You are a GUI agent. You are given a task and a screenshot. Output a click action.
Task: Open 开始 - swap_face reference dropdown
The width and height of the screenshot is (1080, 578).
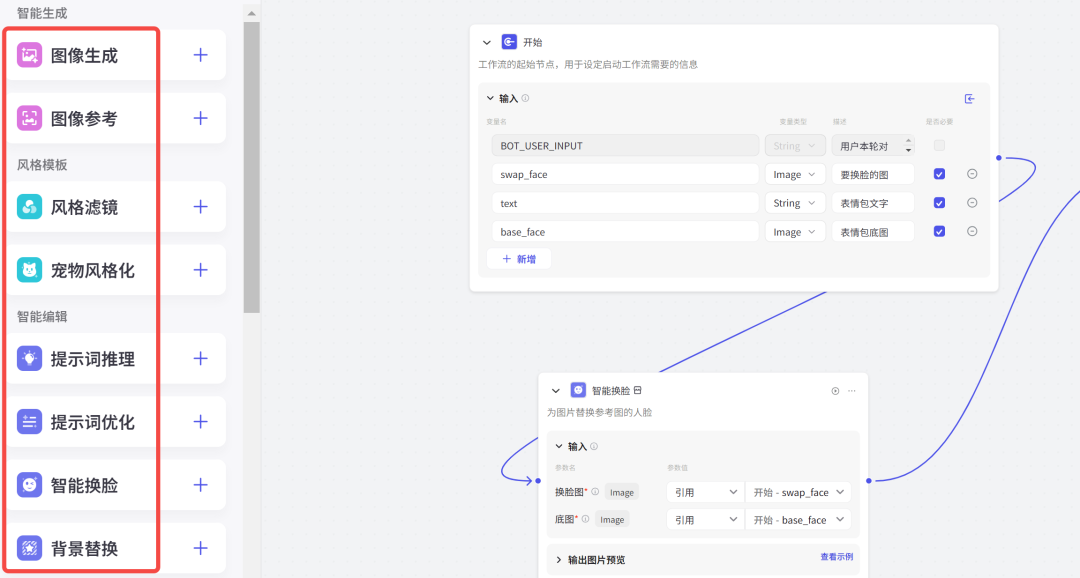tap(798, 492)
